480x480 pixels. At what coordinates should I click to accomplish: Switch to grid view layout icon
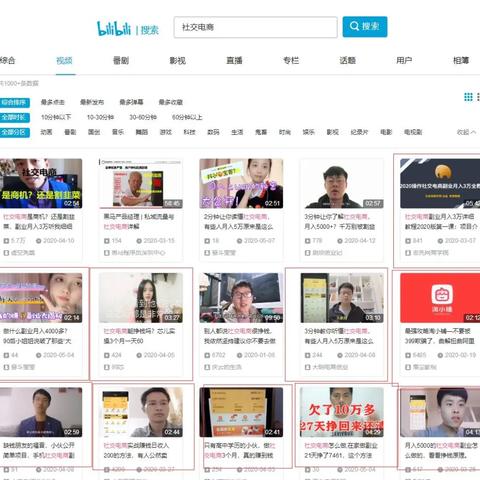click(468, 97)
